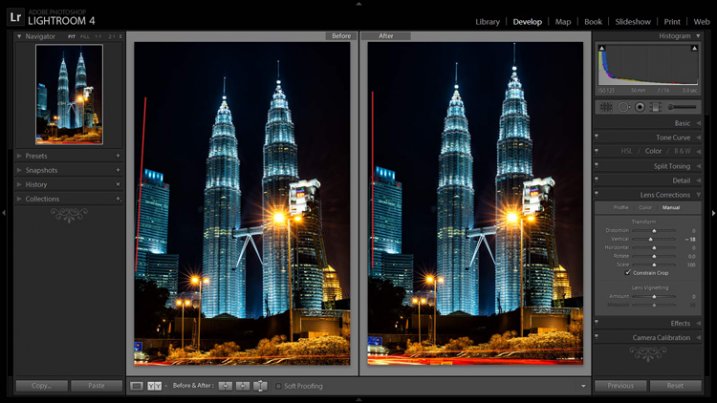The width and height of the screenshot is (717, 403).
Task: Click the plus icon next to Collections
Action: (x=118, y=199)
